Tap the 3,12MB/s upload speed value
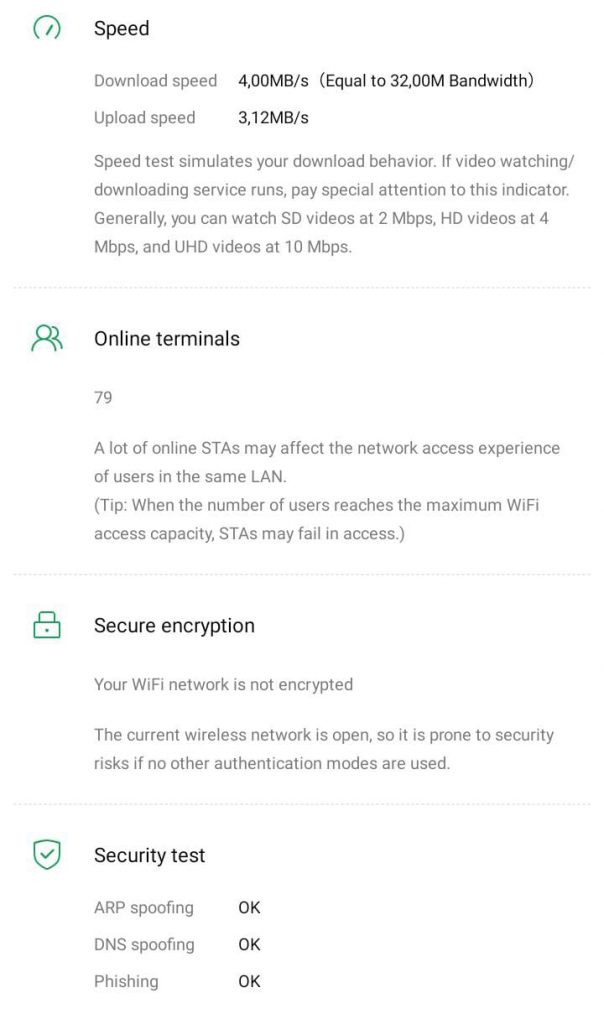 pyautogui.click(x=273, y=118)
